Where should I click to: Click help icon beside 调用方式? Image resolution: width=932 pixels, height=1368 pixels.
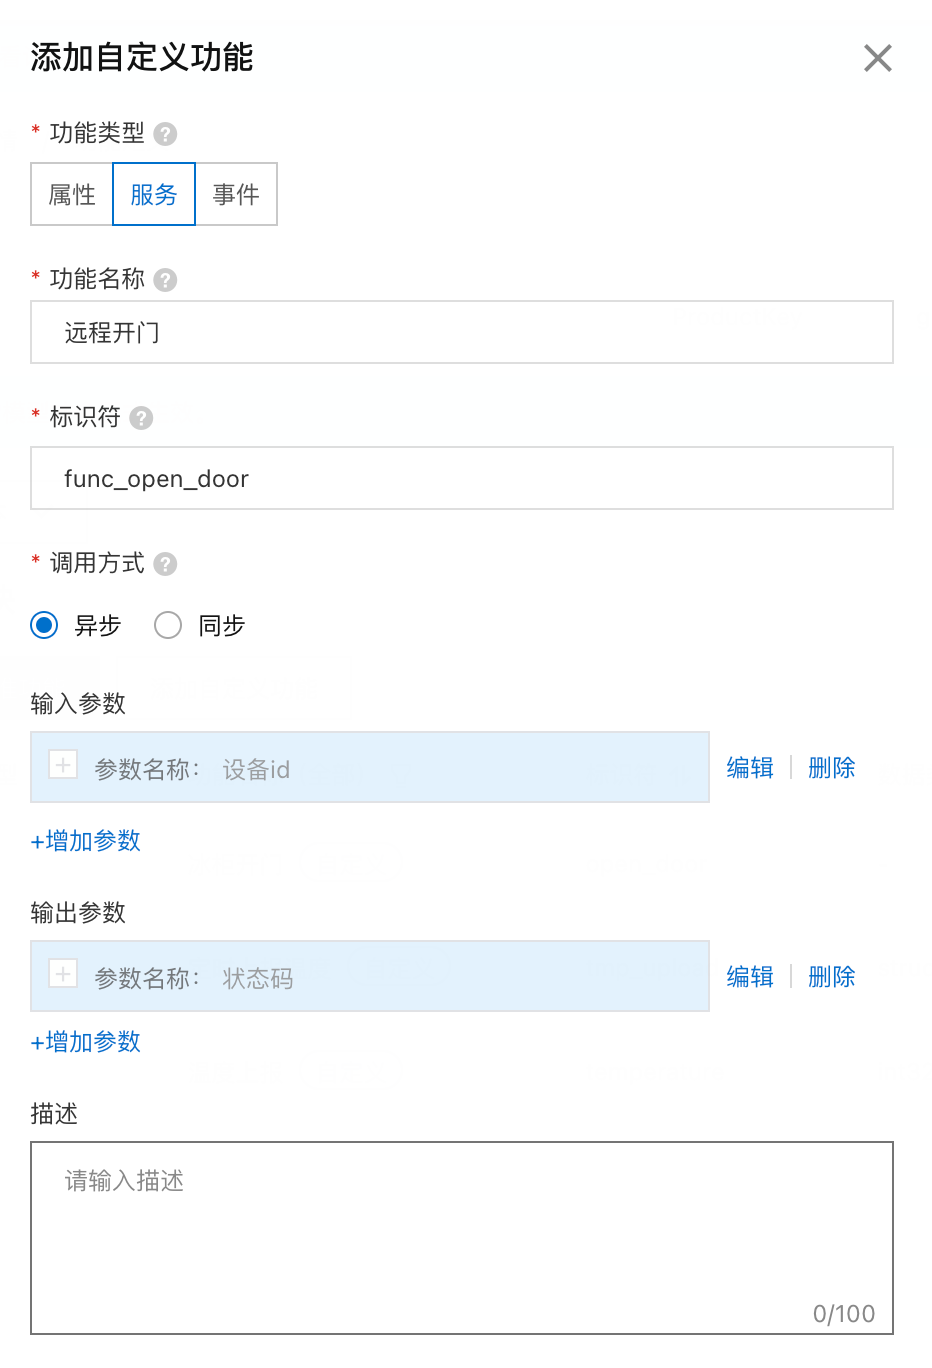coord(166,564)
